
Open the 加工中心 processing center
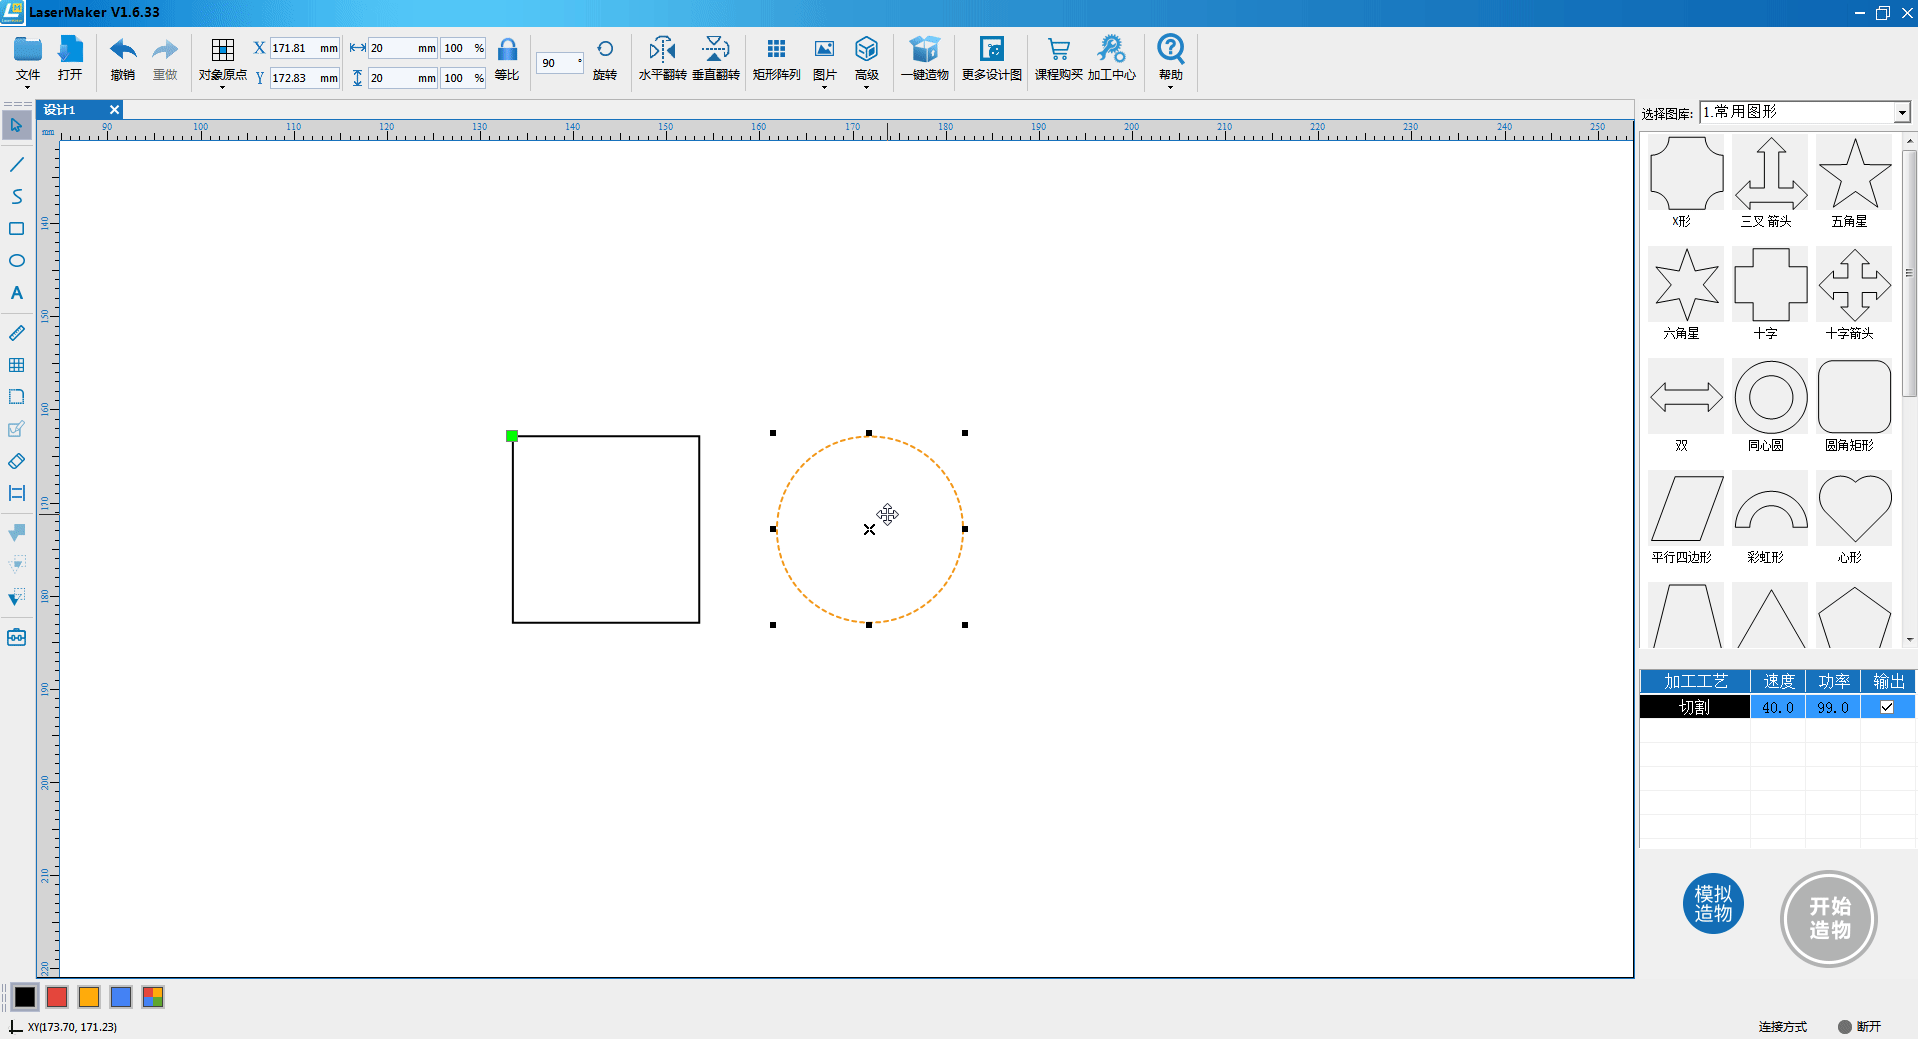[x=1111, y=49]
